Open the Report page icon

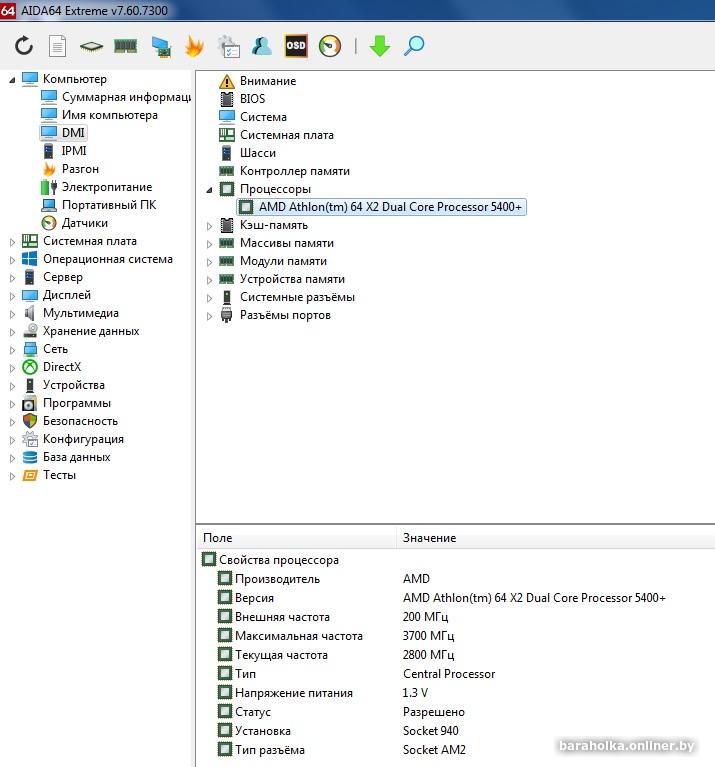pos(58,46)
